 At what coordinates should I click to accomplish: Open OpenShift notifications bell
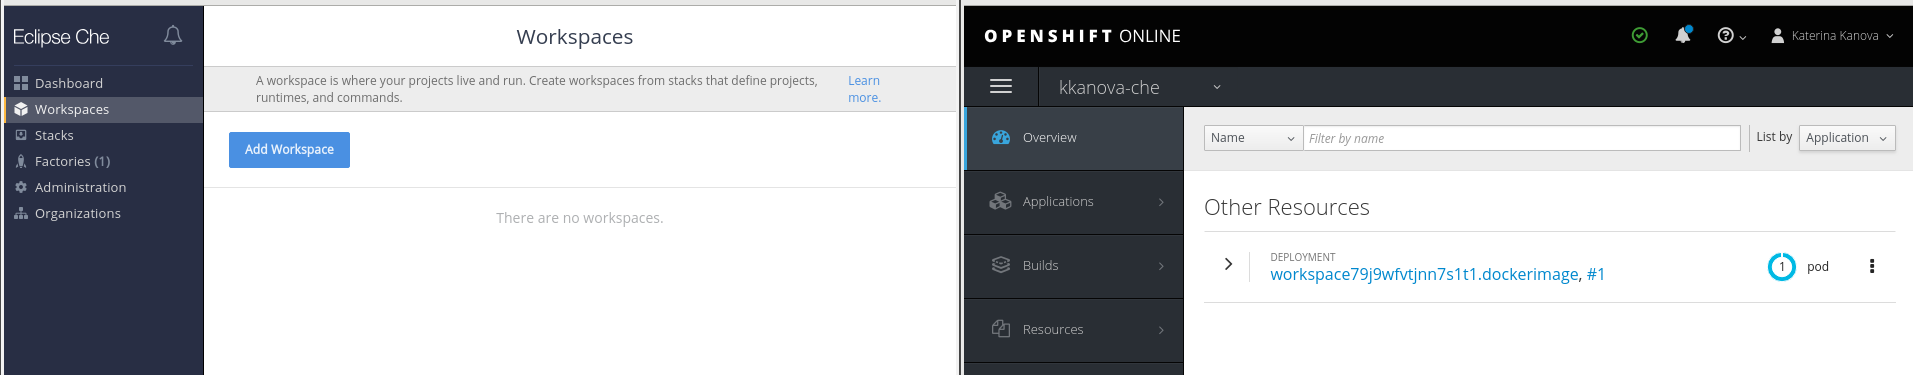click(1683, 35)
